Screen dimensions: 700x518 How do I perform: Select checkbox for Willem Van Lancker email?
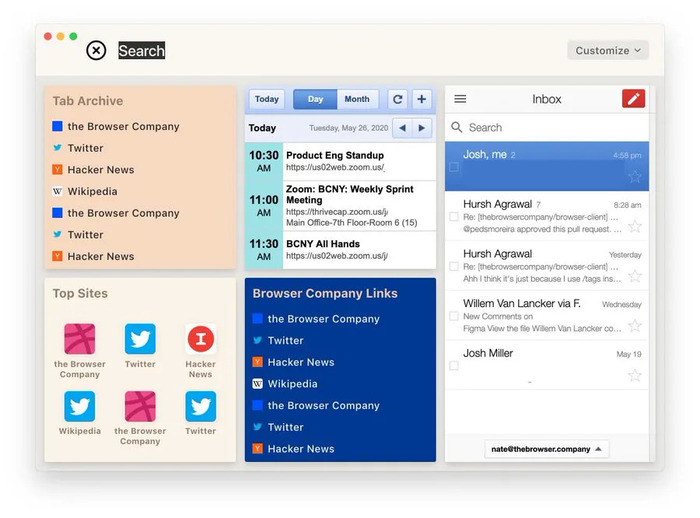click(454, 316)
